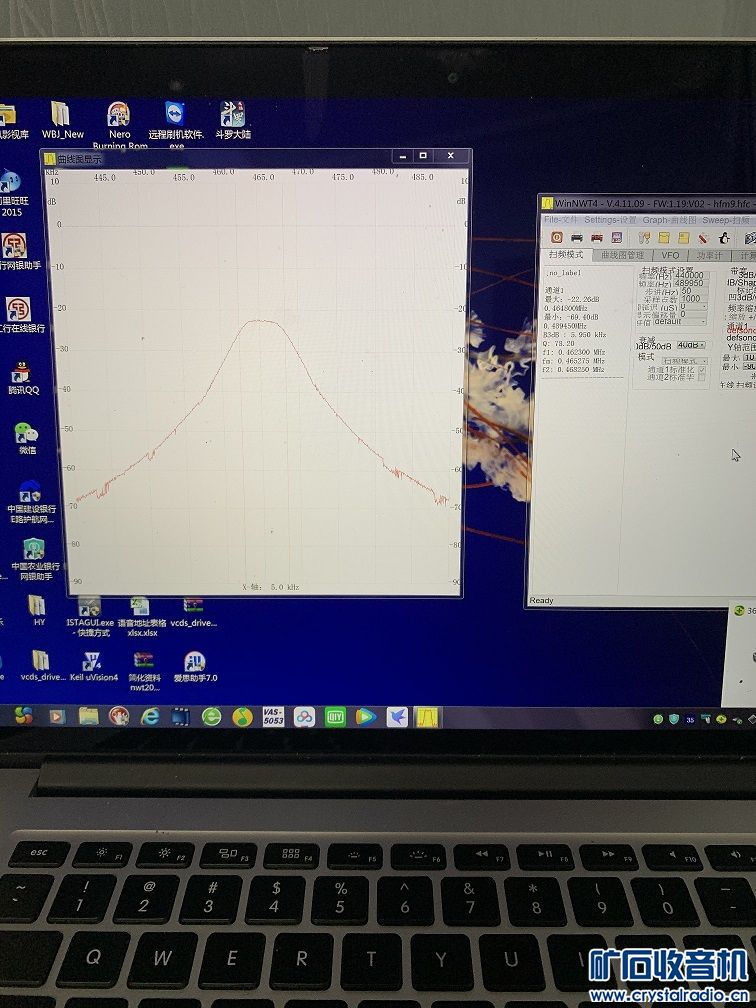Open the 简化资料 nwt20 archive on desktop
Viewport: 756px width, 1008px height.
click(145, 672)
